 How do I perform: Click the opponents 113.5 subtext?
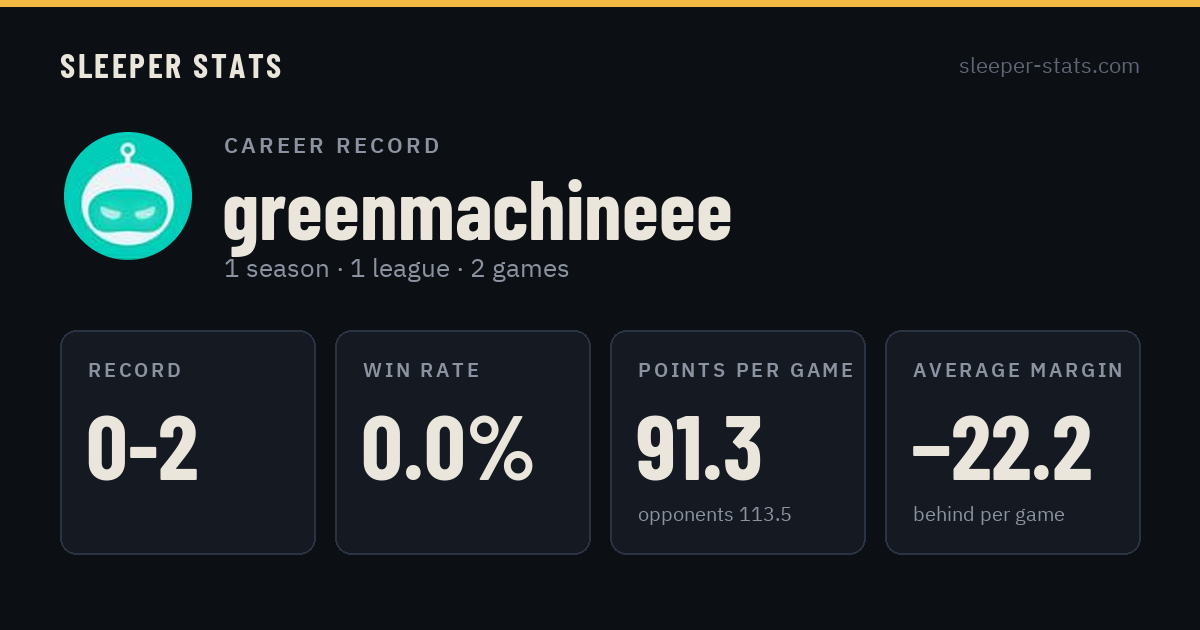click(715, 515)
